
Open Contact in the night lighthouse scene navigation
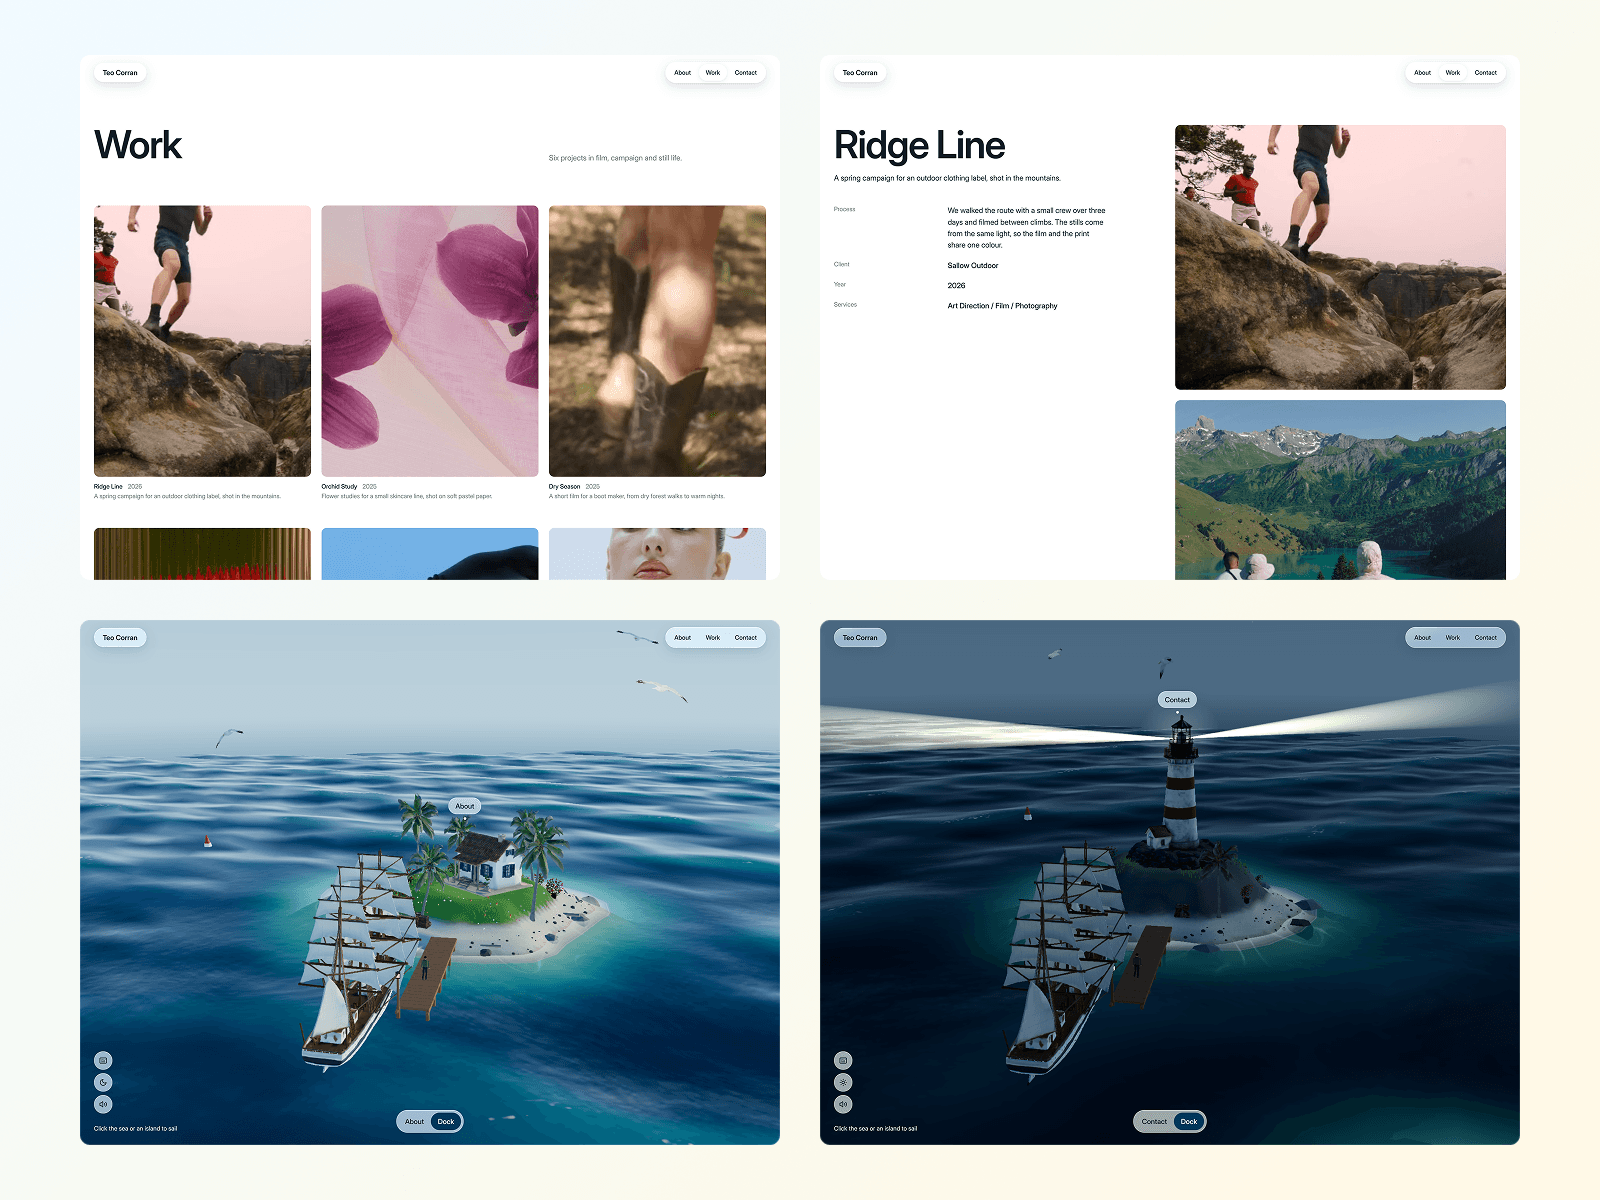pos(1486,638)
